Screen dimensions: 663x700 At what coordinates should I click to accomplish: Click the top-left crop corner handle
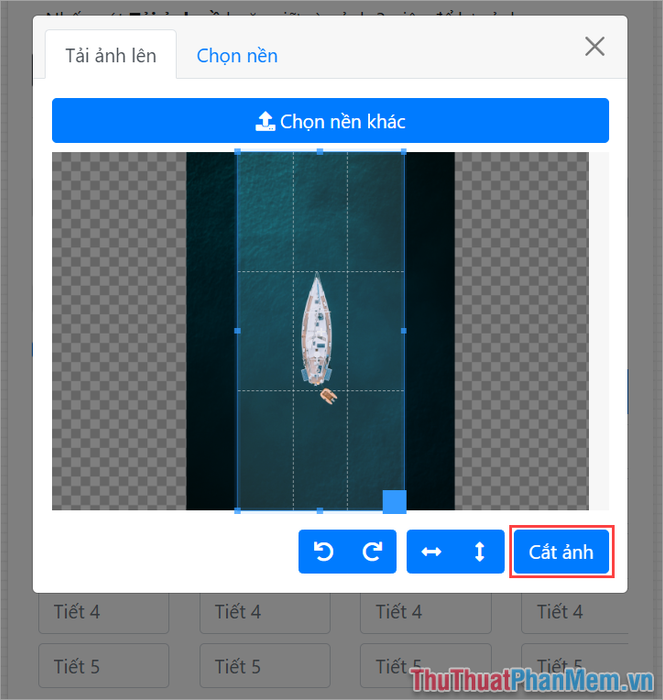pyautogui.click(x=238, y=152)
